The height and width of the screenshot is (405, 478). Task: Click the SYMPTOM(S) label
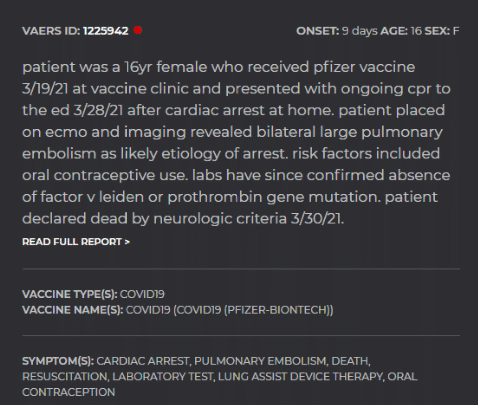click(58, 361)
